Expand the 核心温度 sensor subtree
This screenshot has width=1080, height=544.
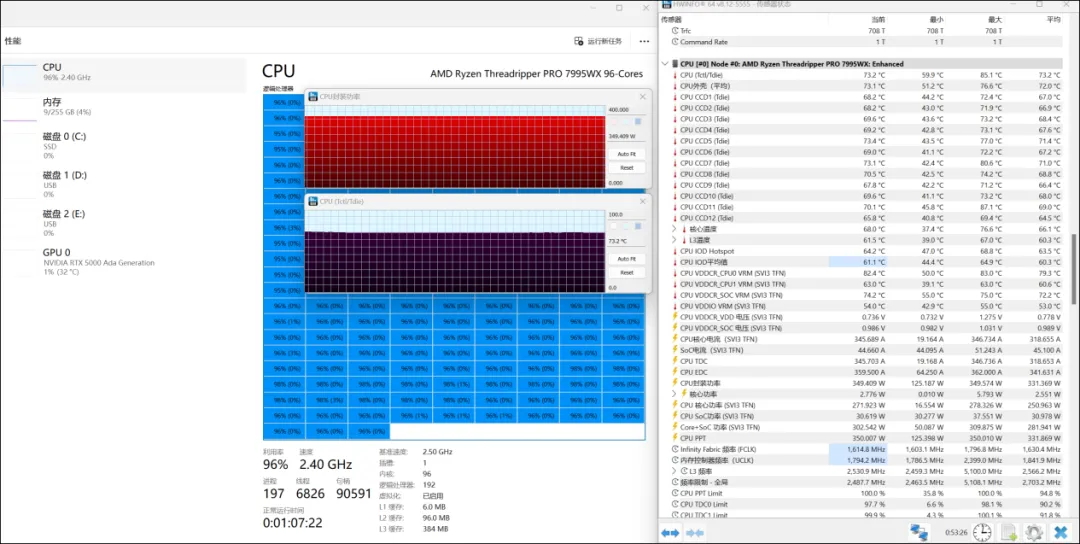click(674, 229)
